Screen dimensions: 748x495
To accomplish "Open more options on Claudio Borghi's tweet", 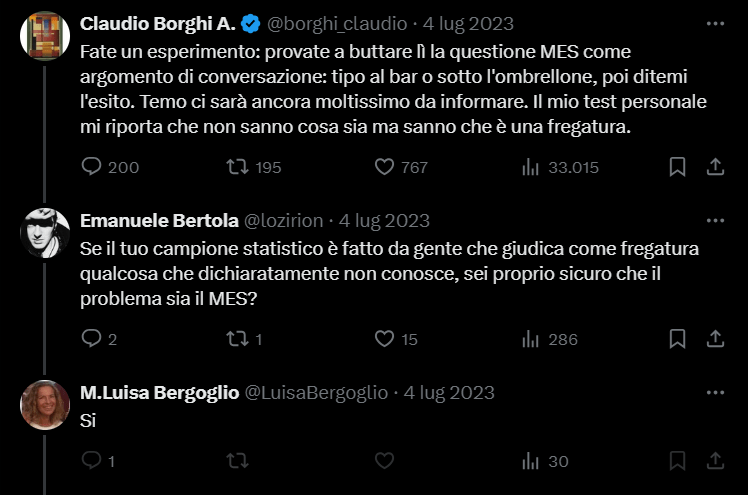I will 715,23.
